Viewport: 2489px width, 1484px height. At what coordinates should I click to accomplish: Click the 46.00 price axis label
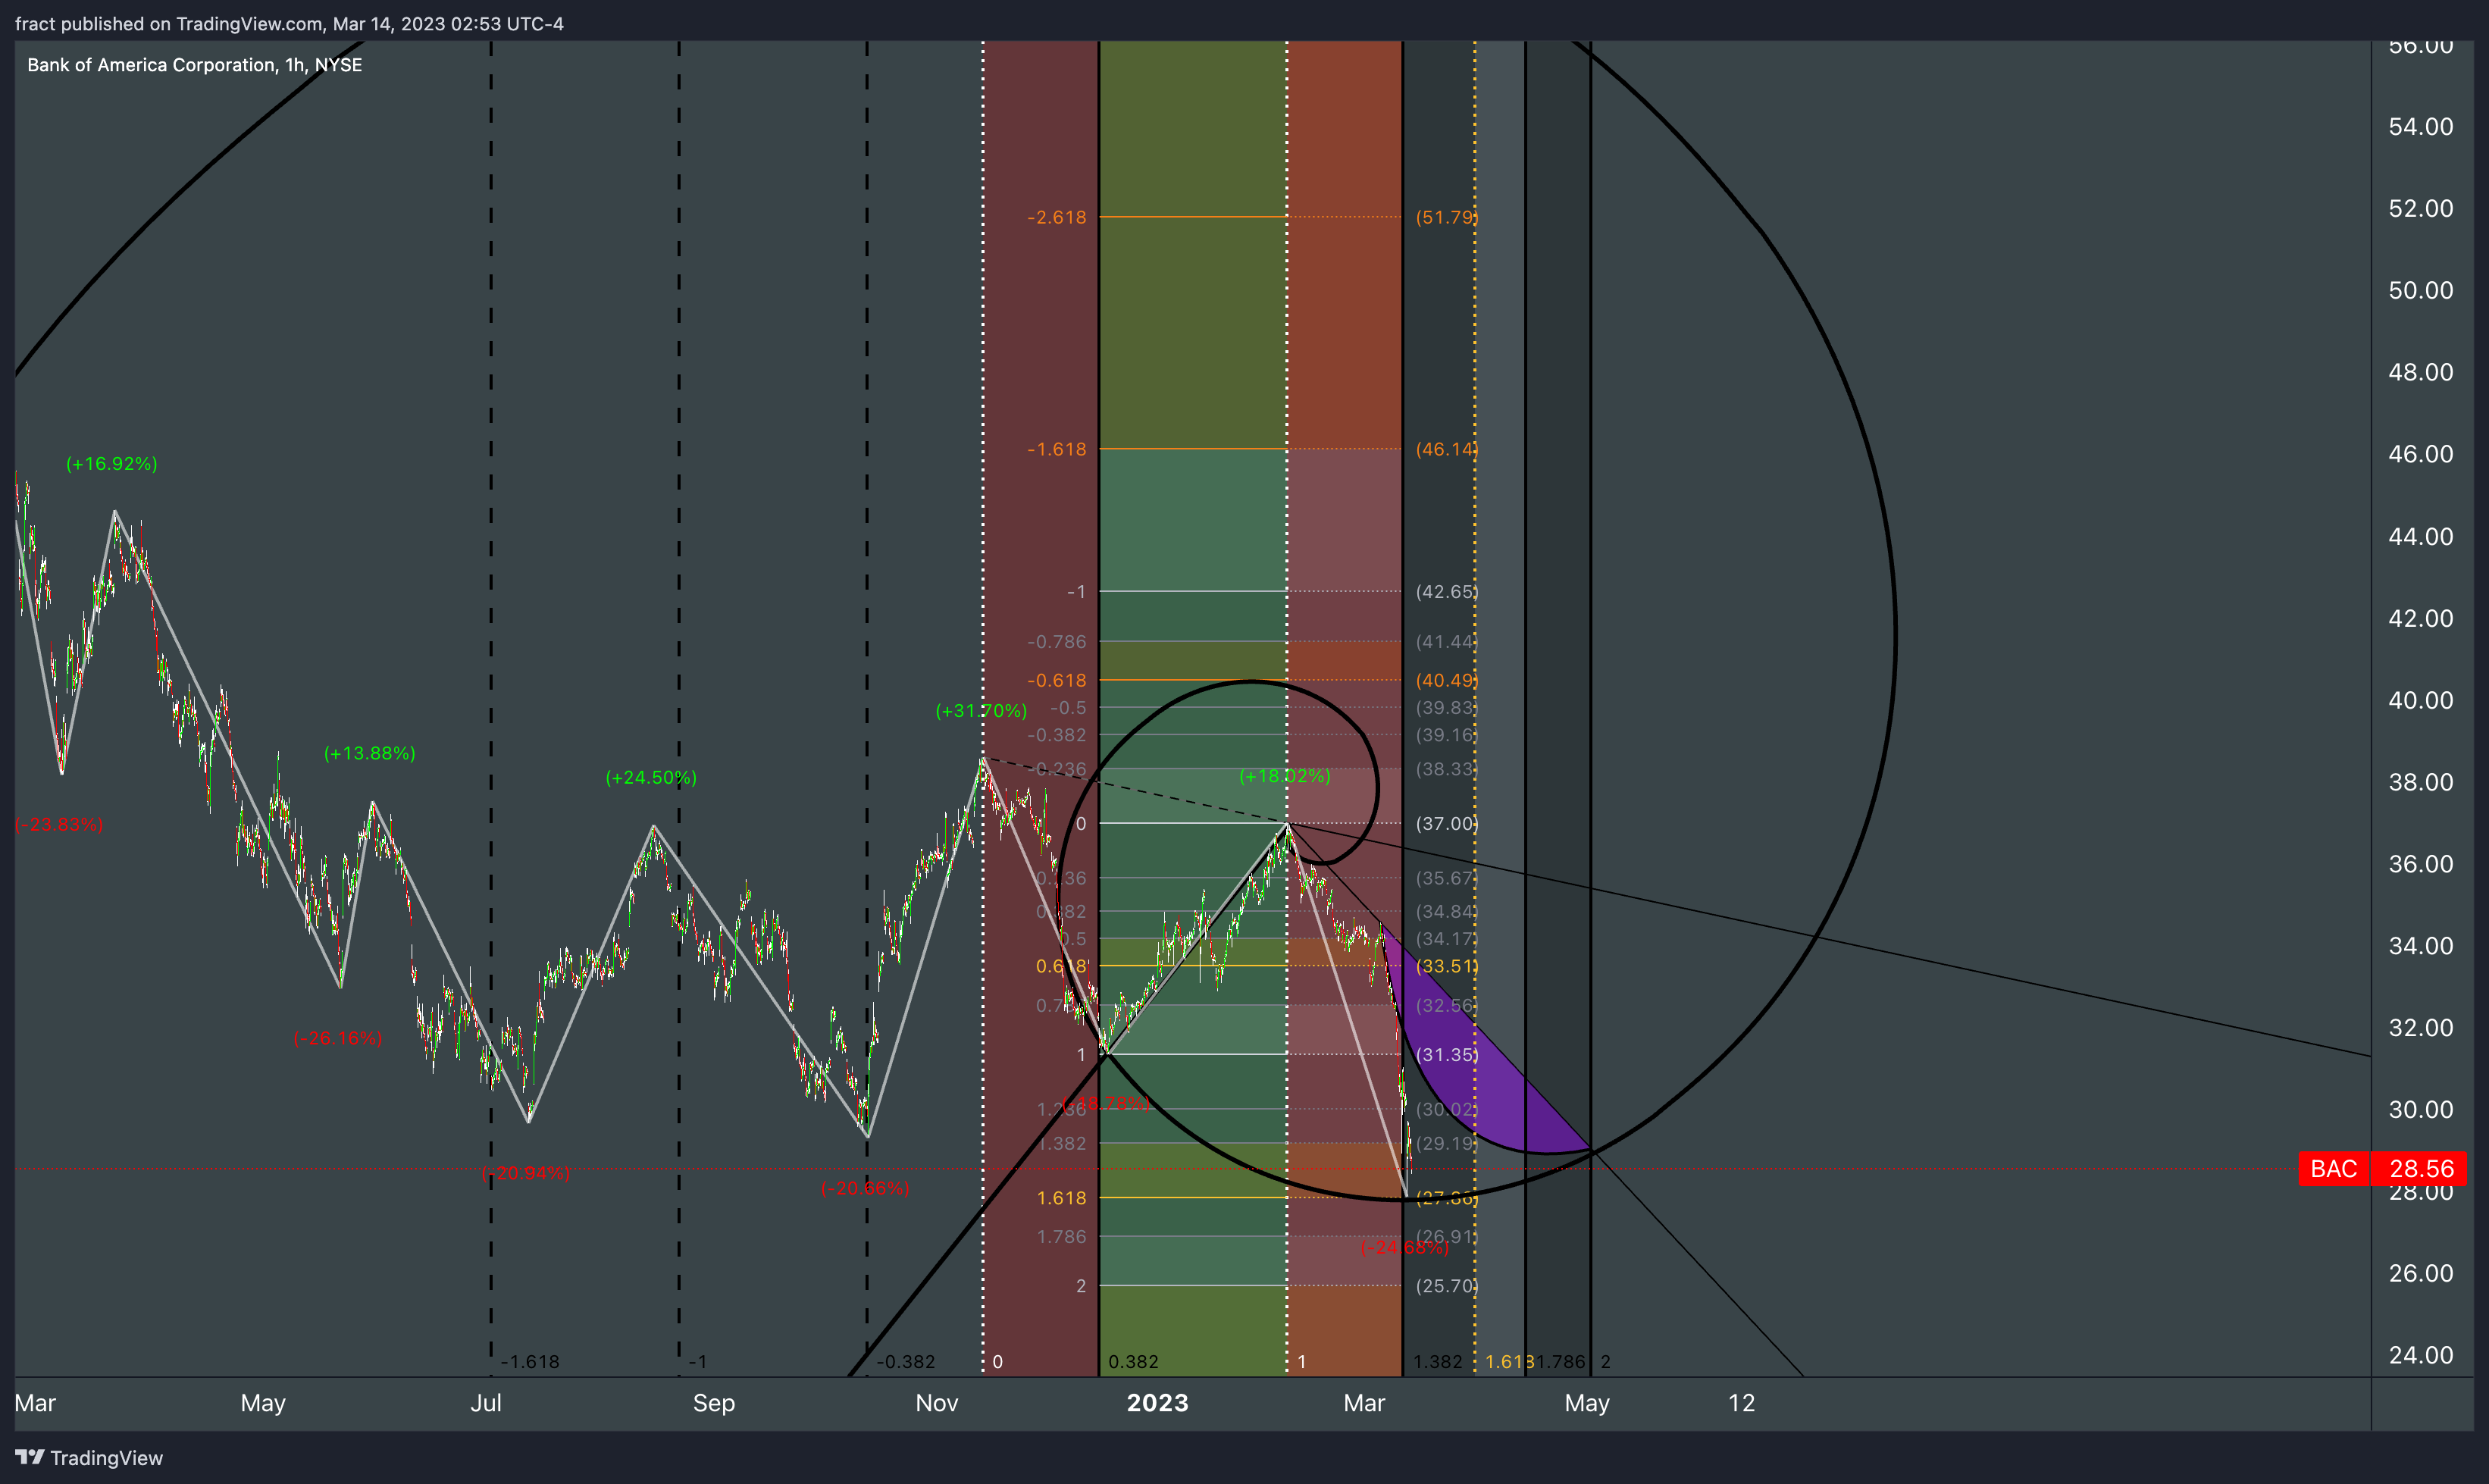pos(2420,454)
